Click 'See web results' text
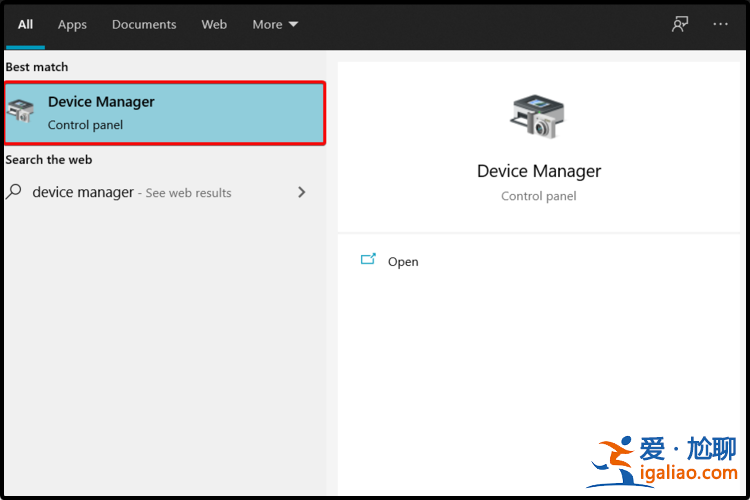 tap(188, 193)
